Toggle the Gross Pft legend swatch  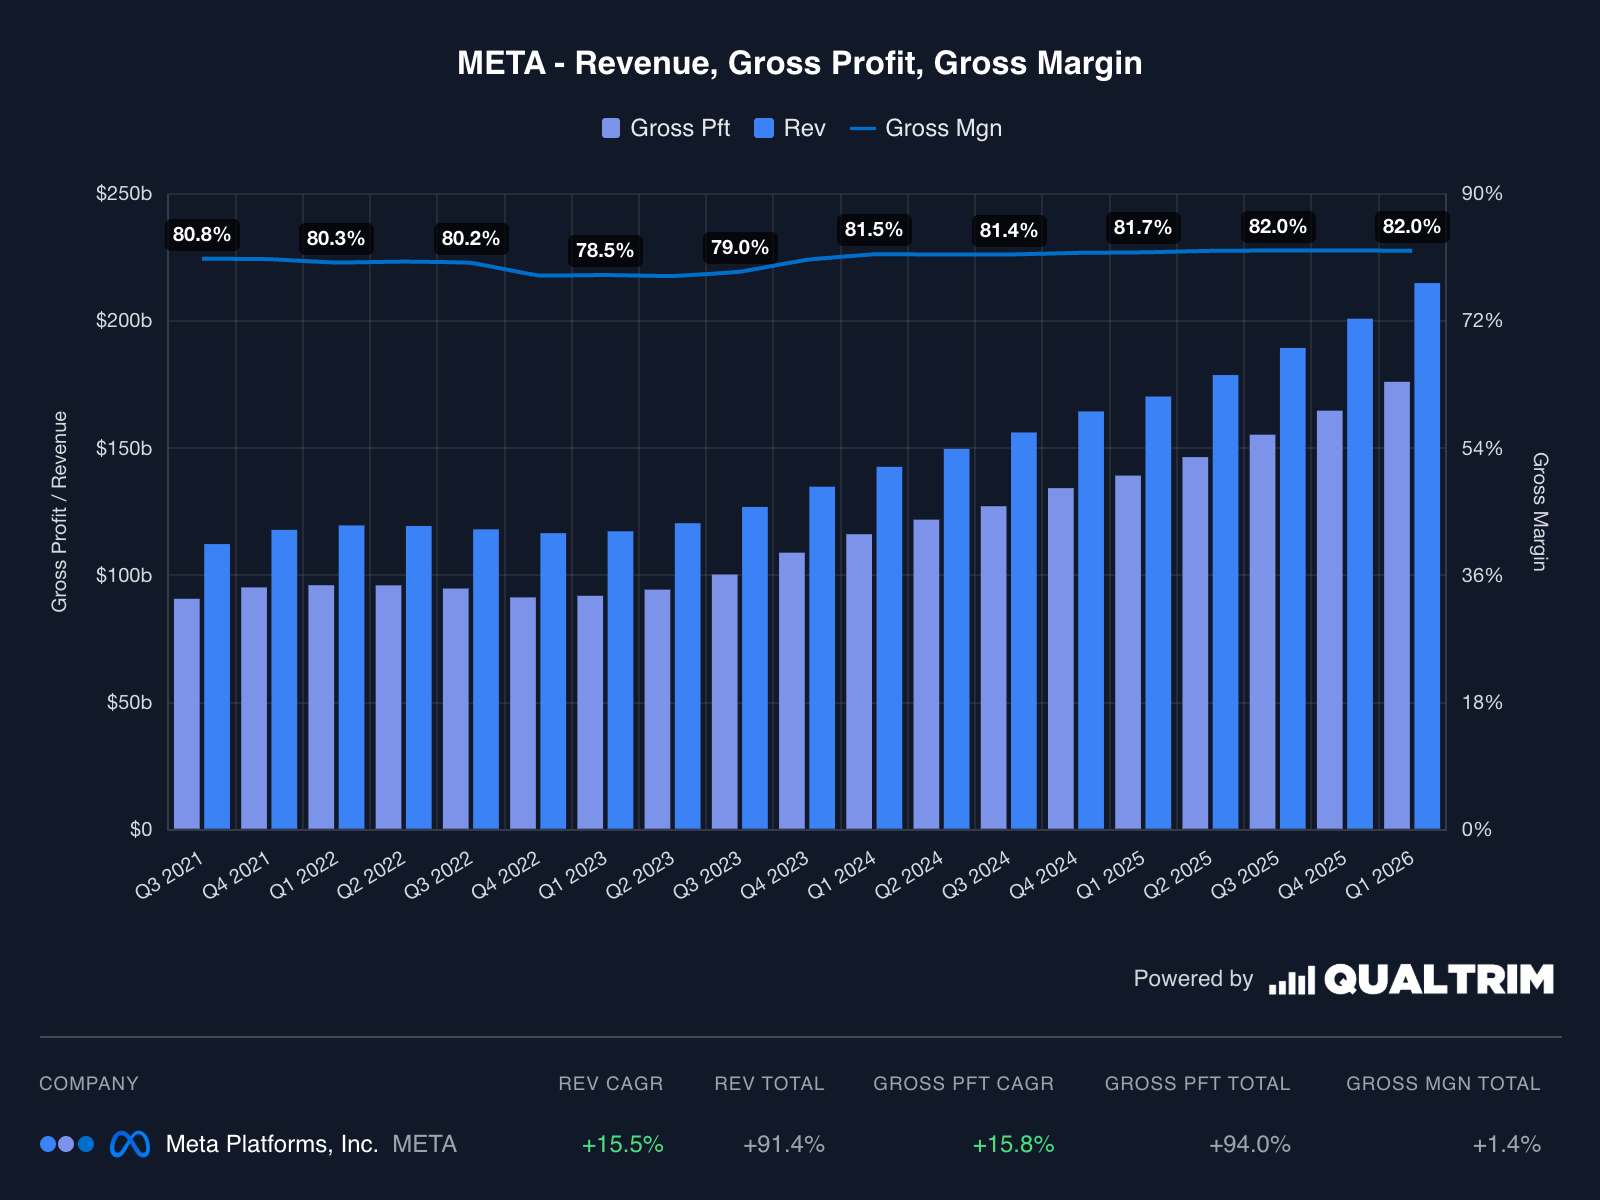[x=611, y=128]
